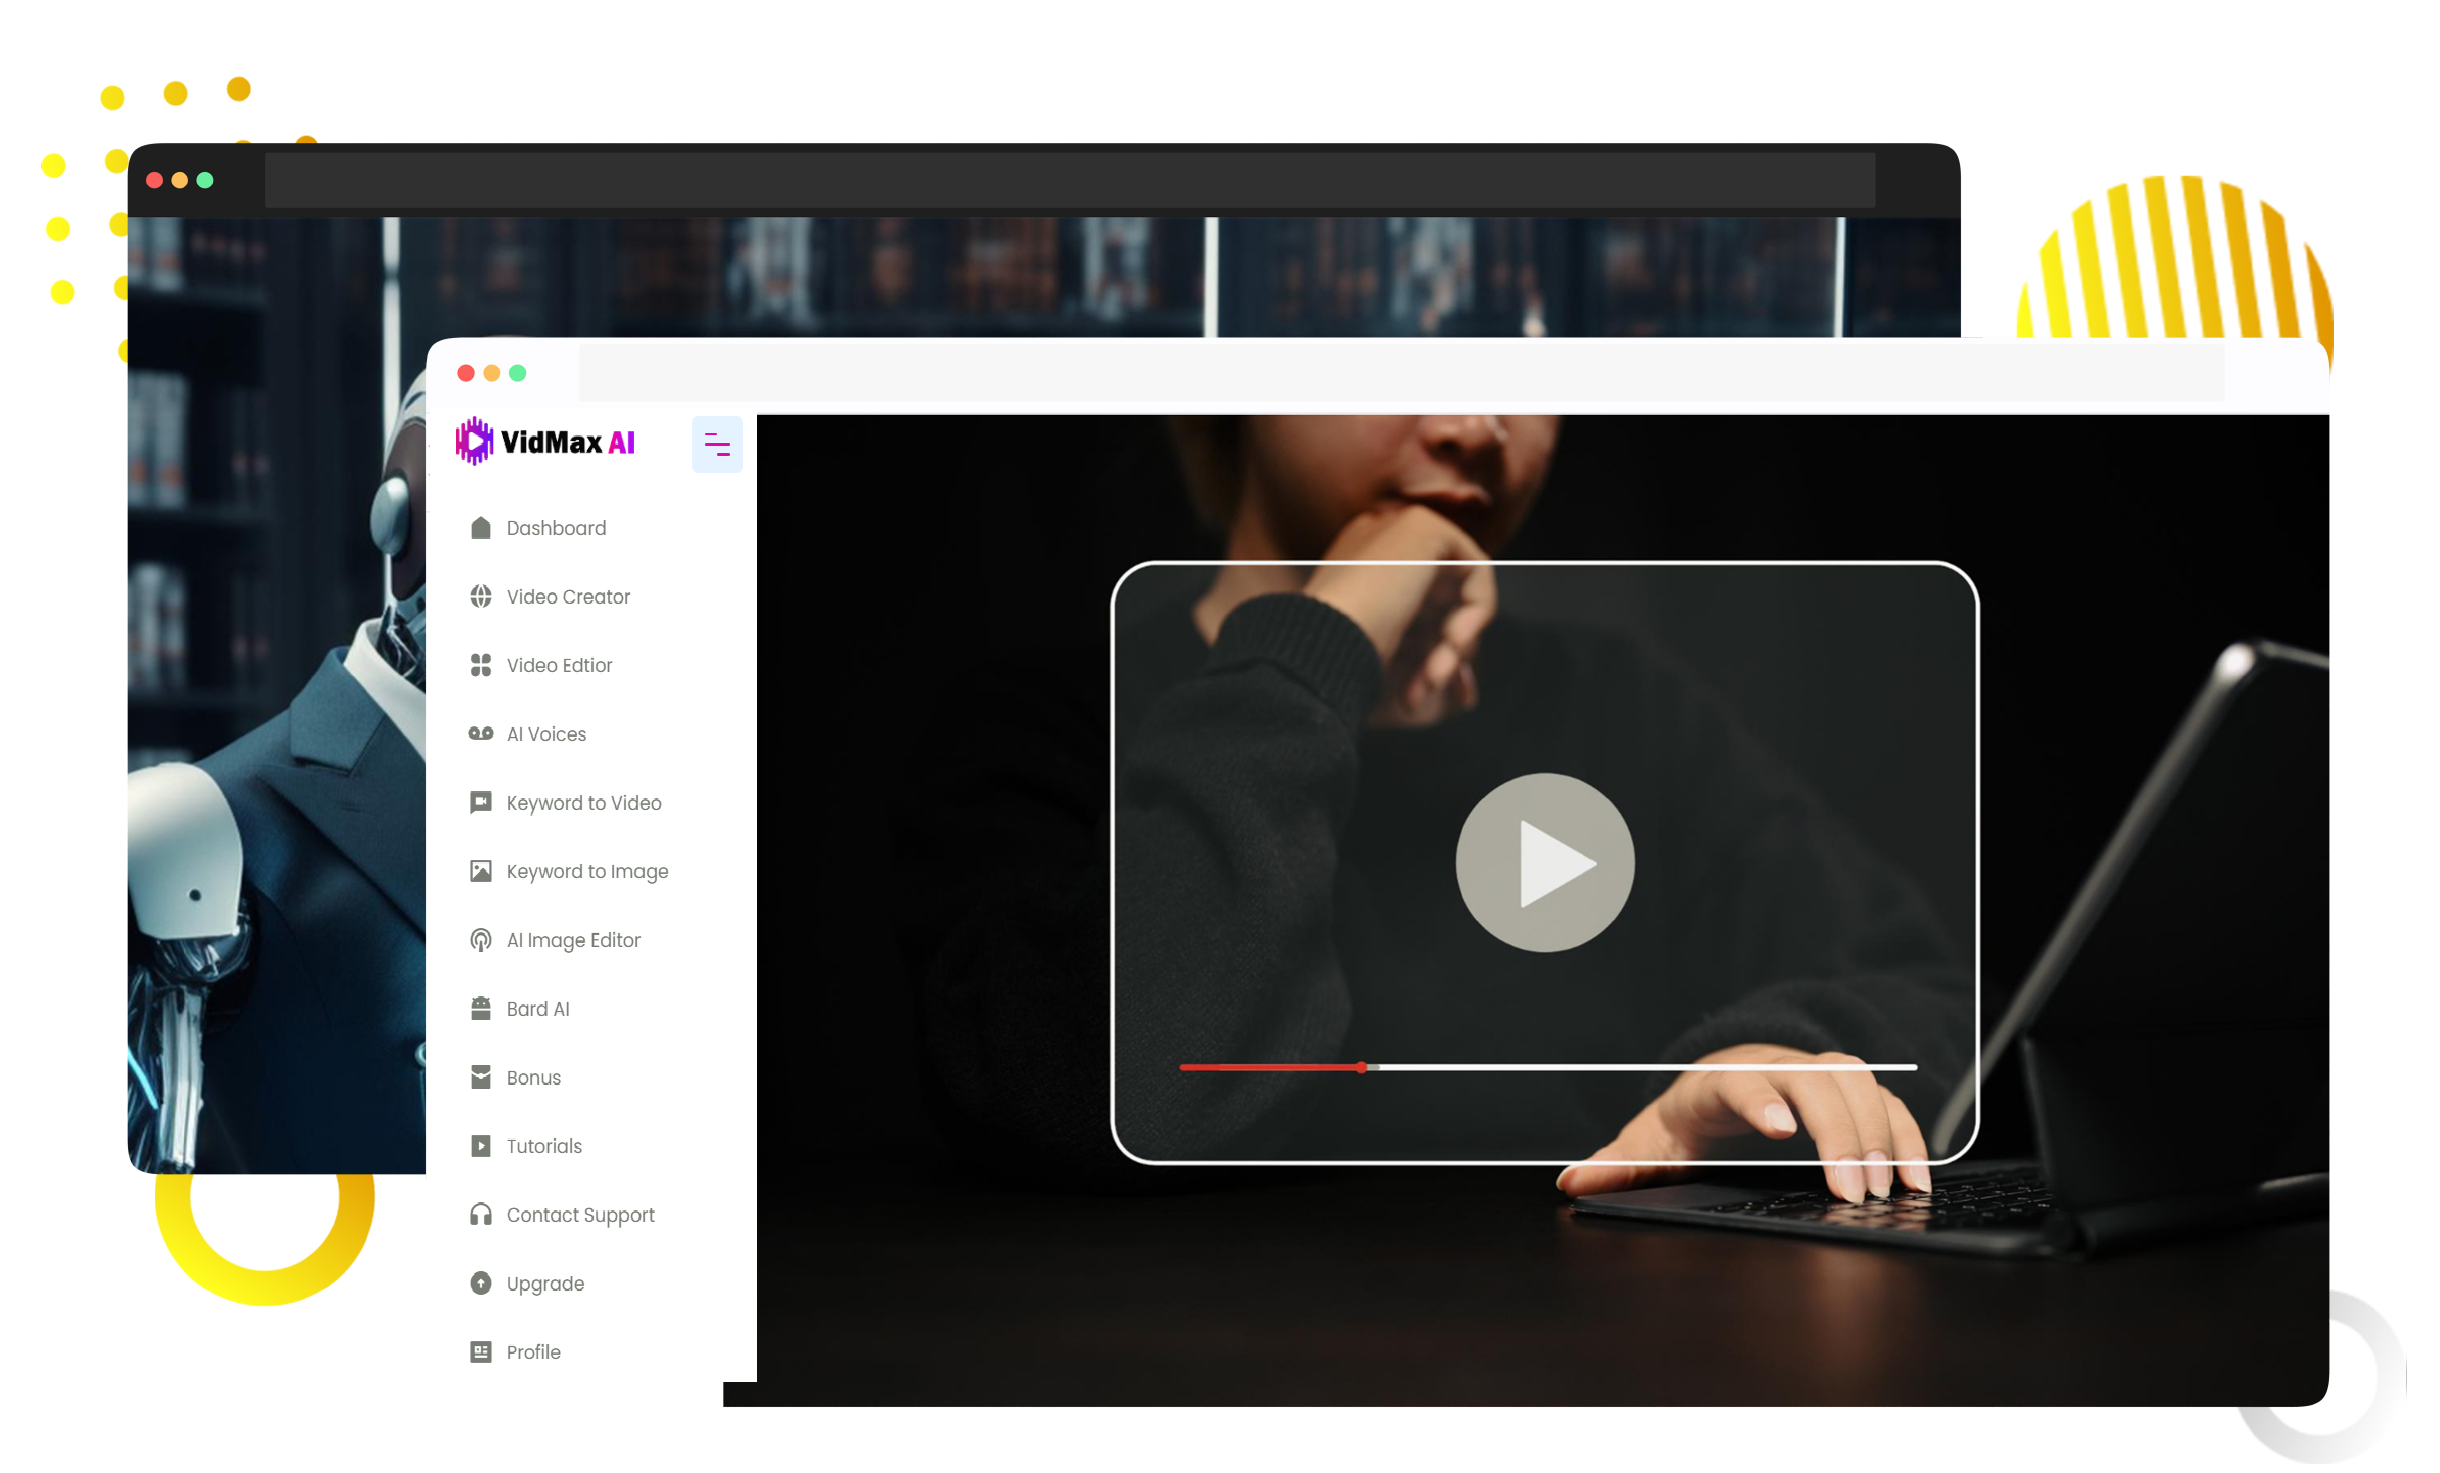This screenshot has height=1473, width=2440.
Task: Click the front window's address bar
Action: pyautogui.click(x=1400, y=373)
